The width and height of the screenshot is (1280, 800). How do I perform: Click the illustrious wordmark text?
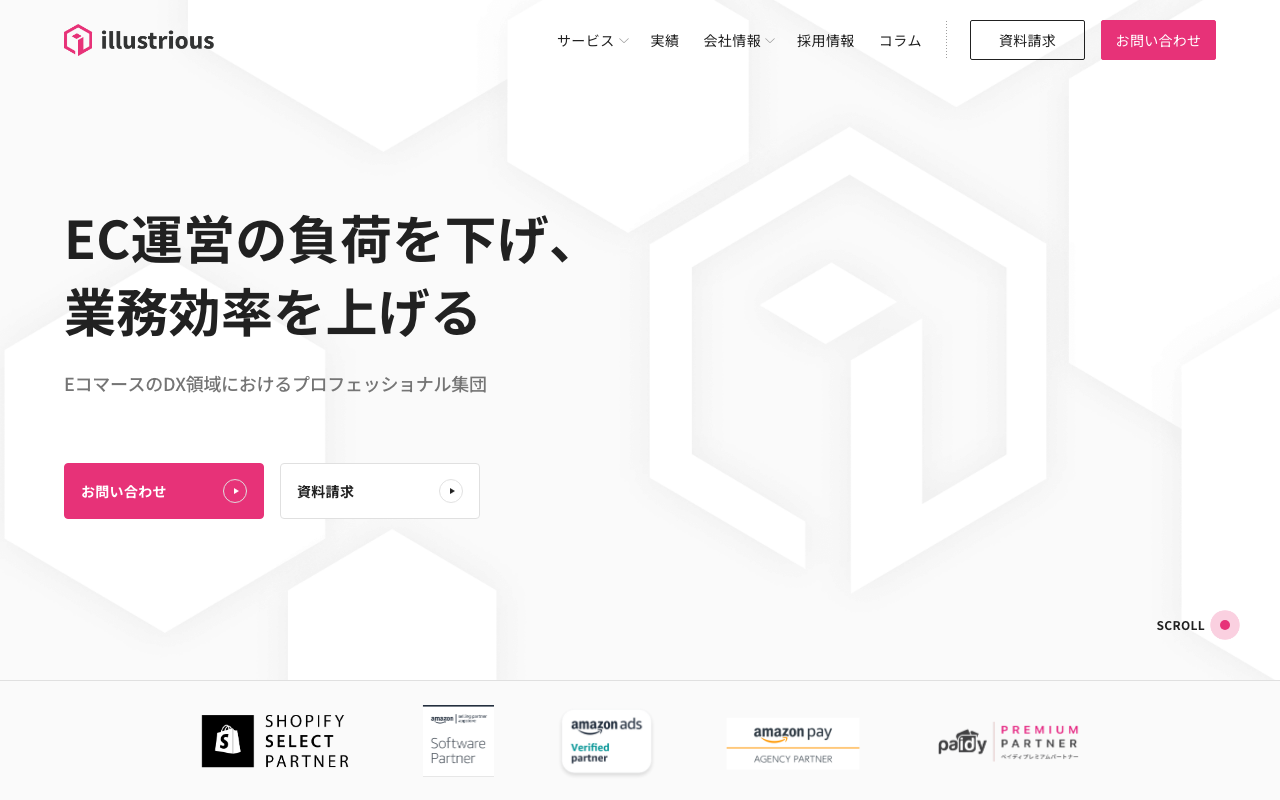[x=157, y=40]
